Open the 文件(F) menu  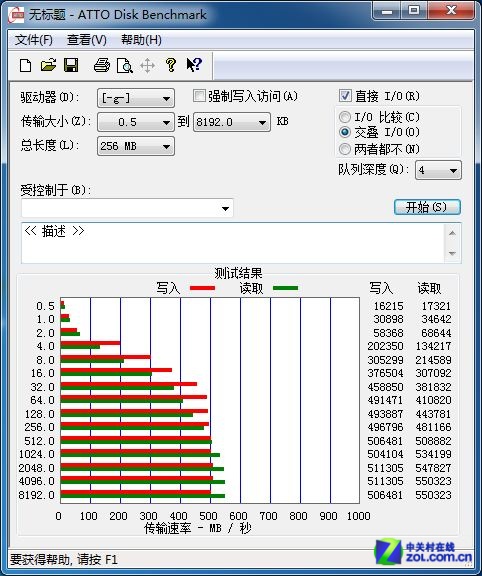pos(34,40)
